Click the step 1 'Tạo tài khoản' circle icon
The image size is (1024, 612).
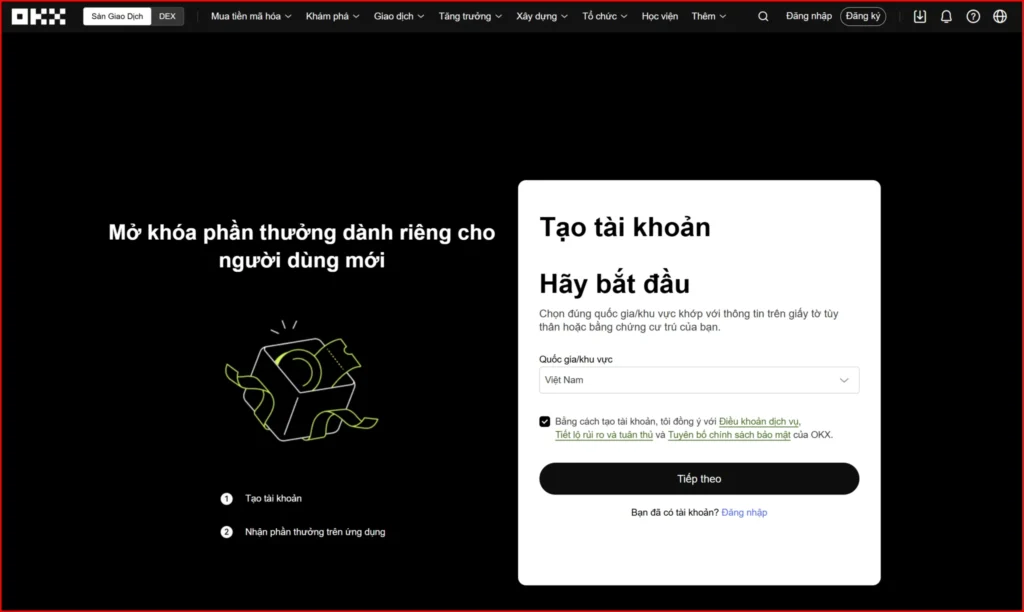pyautogui.click(x=225, y=498)
